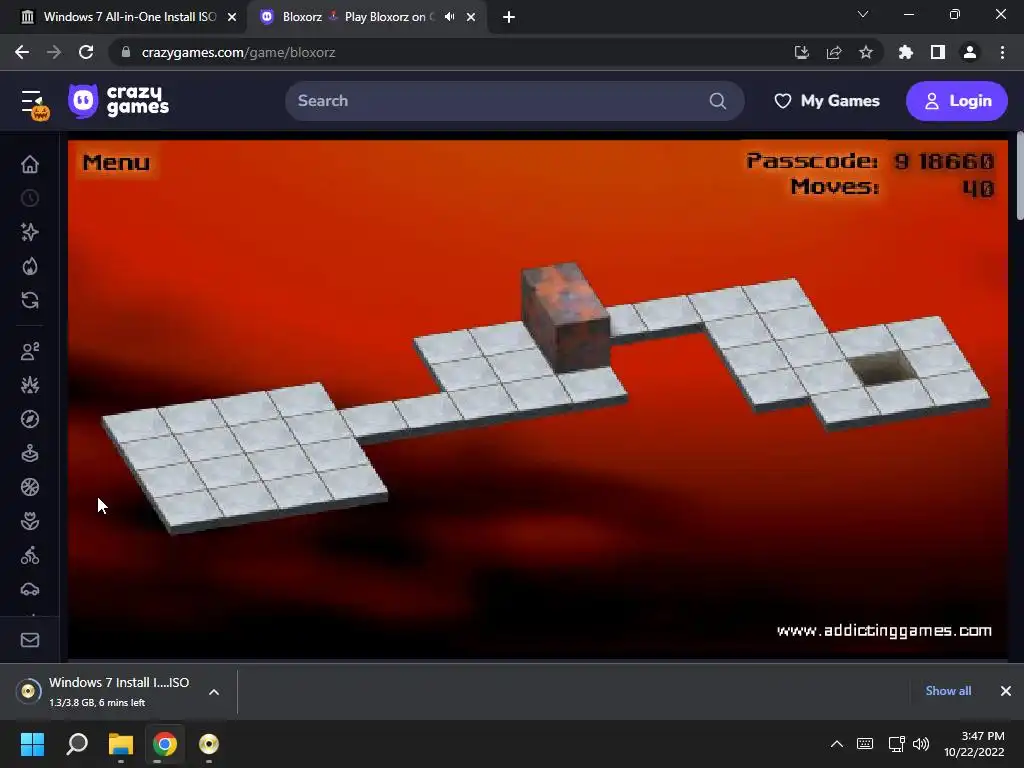The width and height of the screenshot is (1024, 768).
Task: Expand the system tray hidden icons chevron
Action: 837,744
